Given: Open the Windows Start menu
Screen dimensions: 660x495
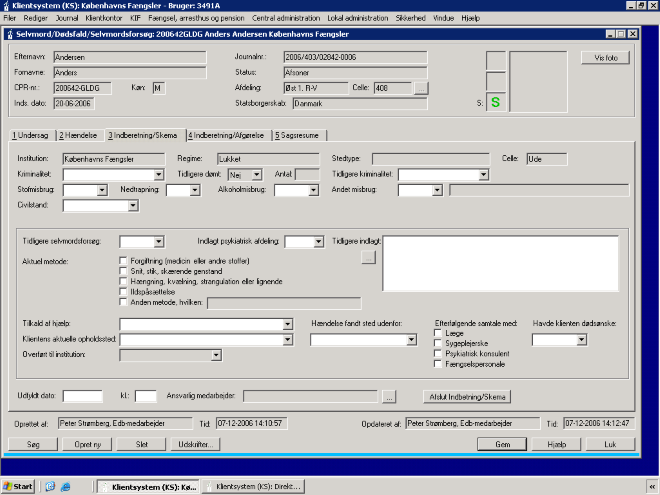Looking at the screenshot, I should [18, 486].
